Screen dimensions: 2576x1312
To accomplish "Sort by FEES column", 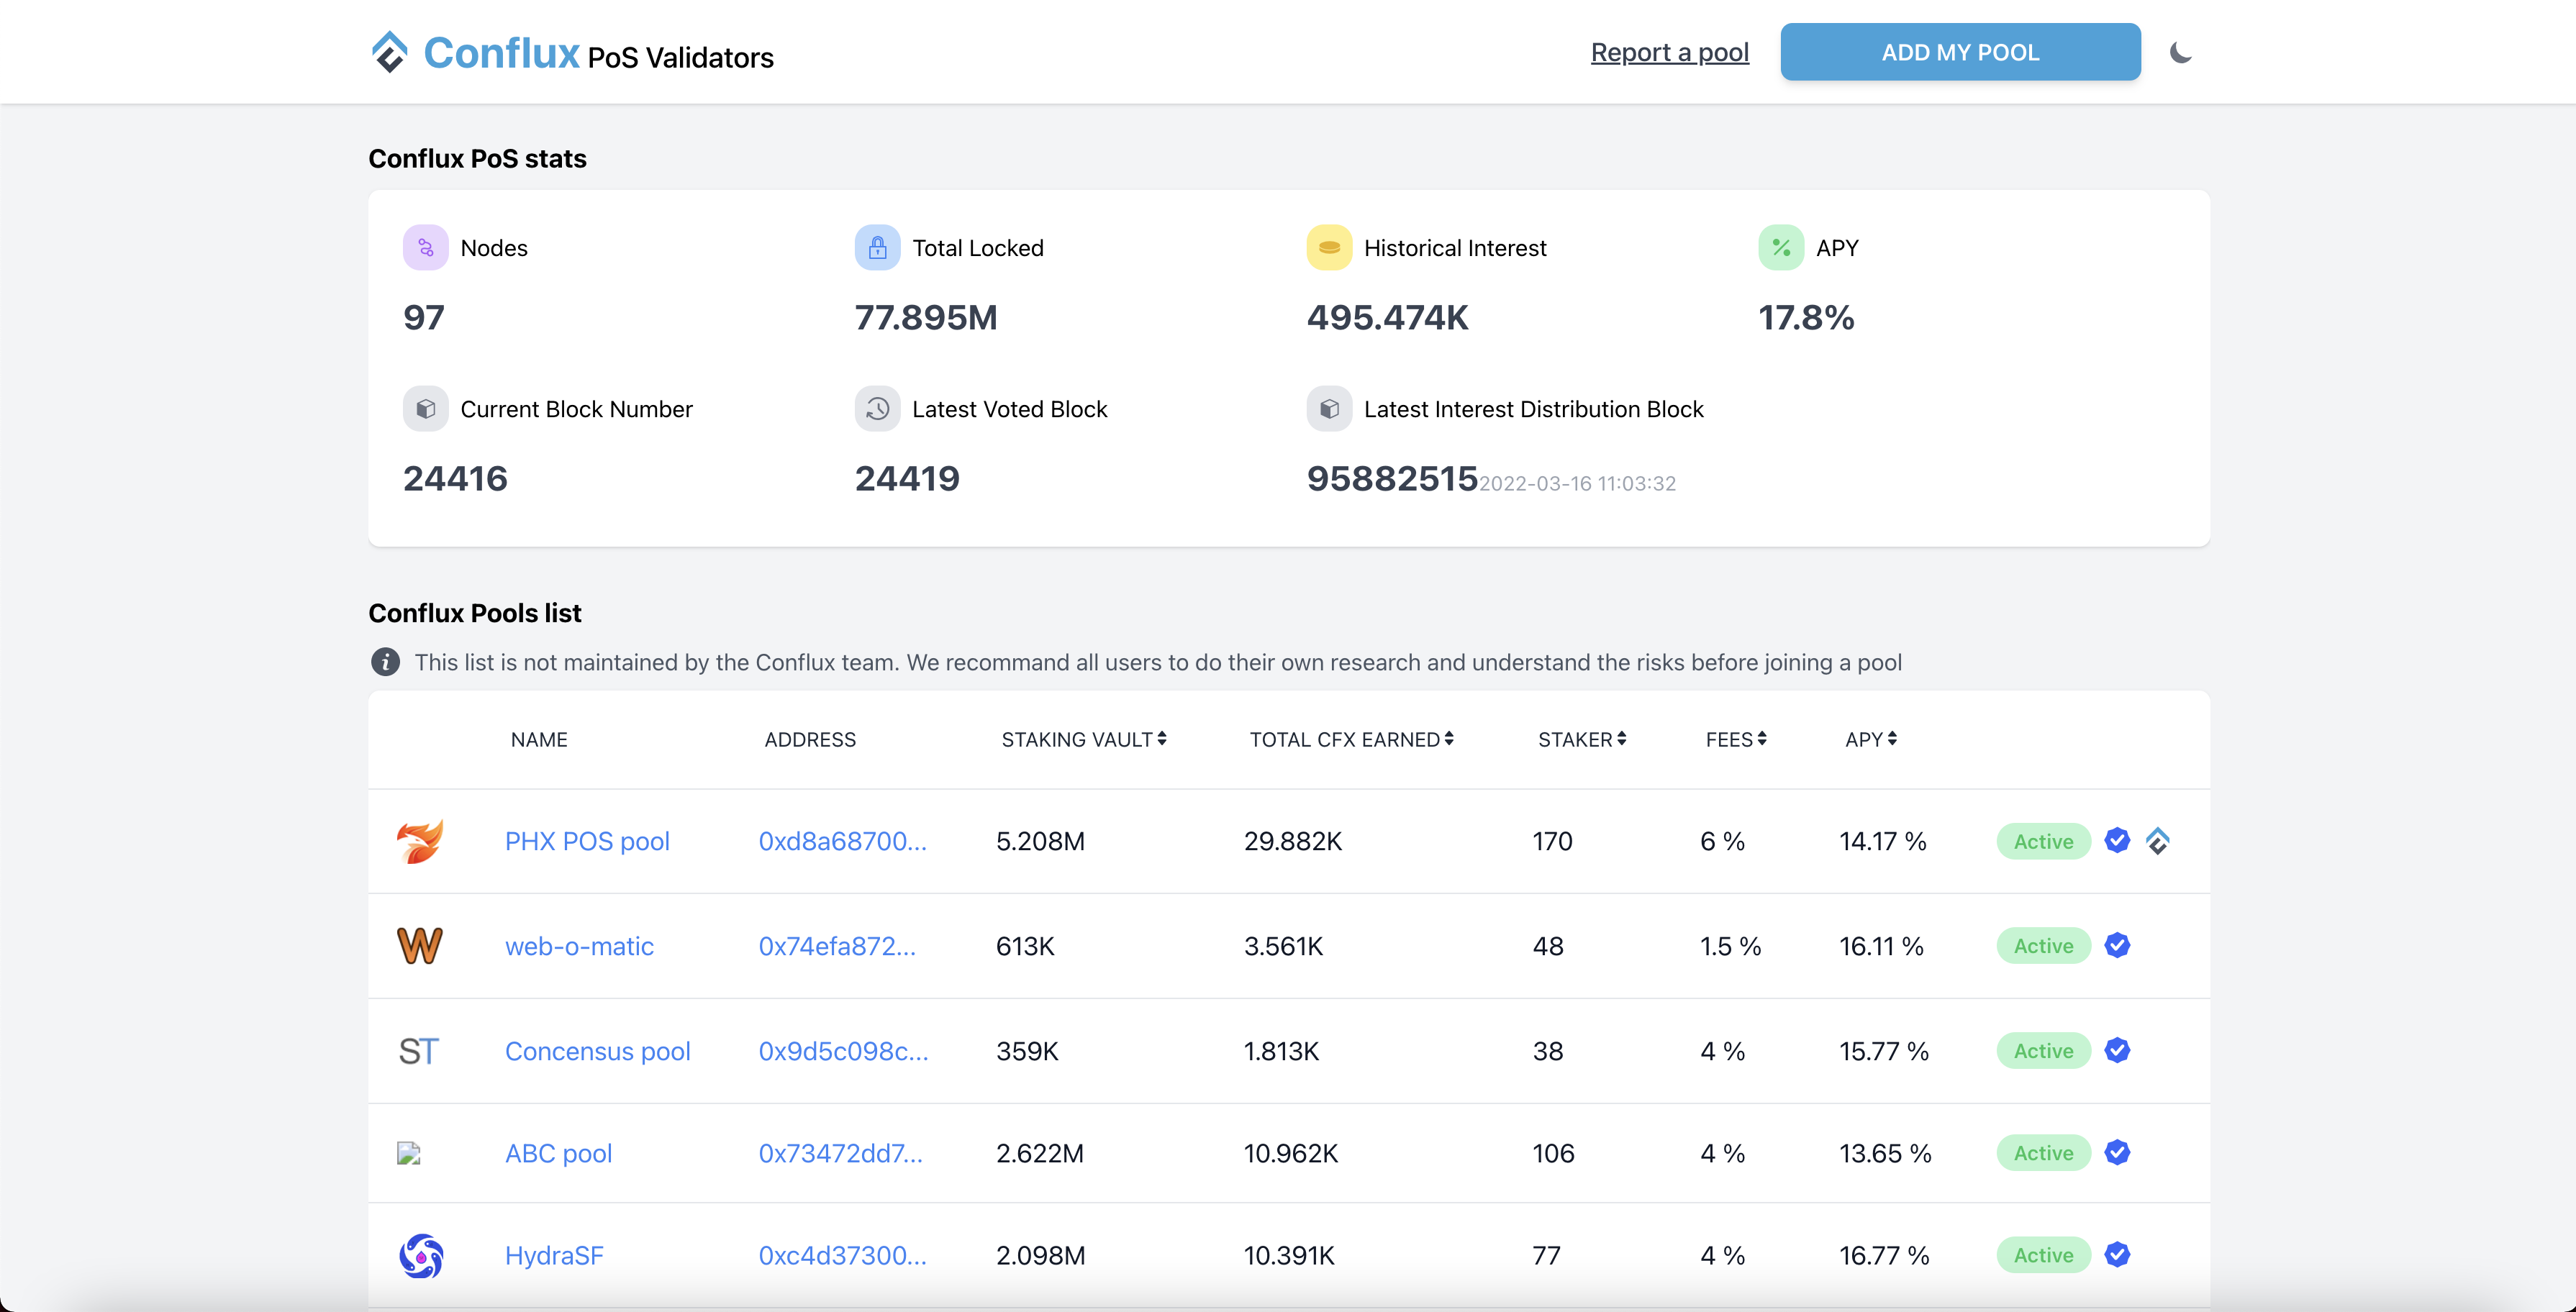I will pyautogui.click(x=1736, y=739).
